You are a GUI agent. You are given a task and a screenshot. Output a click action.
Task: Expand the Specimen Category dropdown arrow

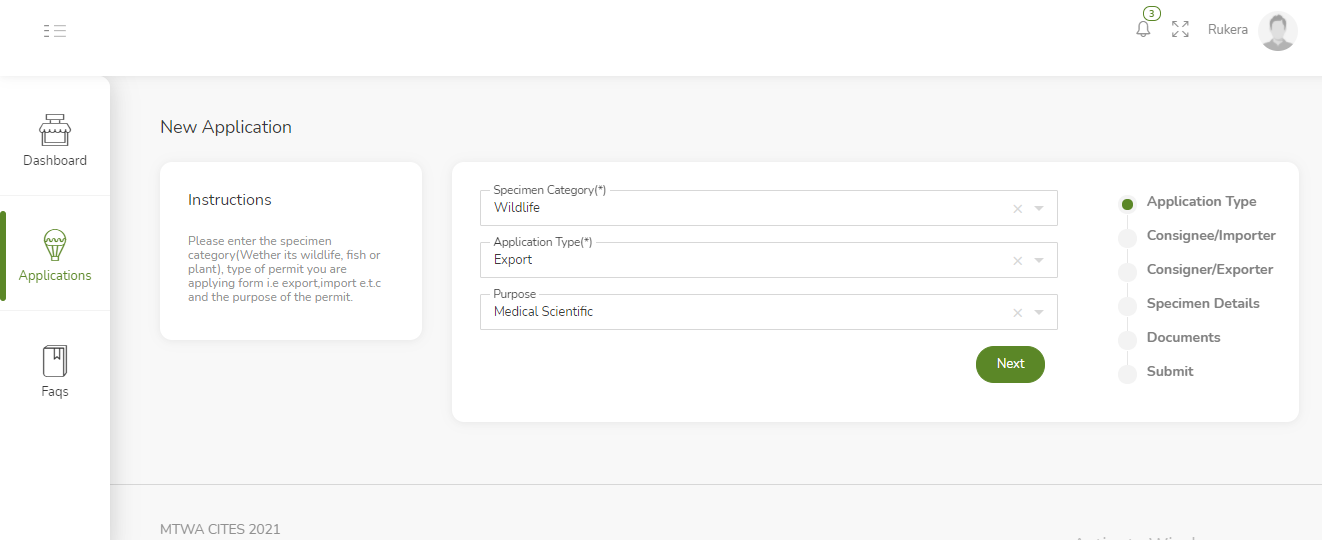click(x=1039, y=209)
